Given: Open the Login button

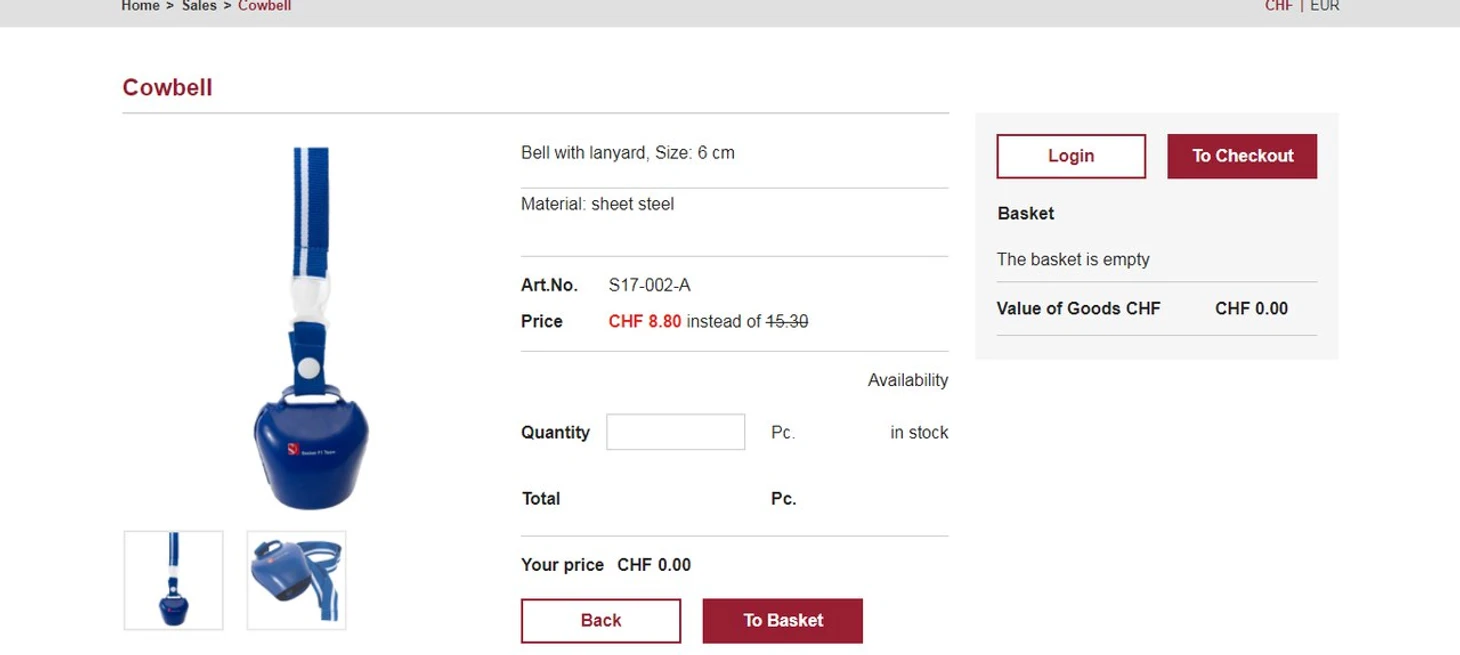Looking at the screenshot, I should (1070, 156).
